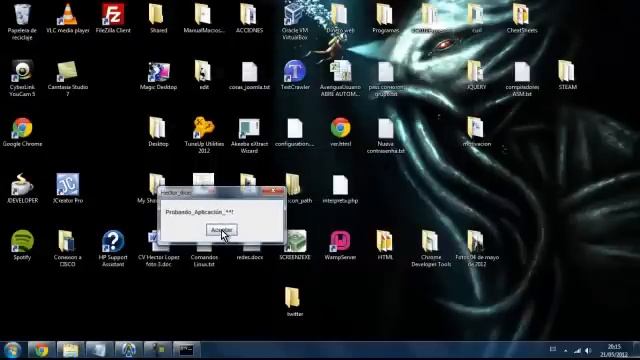Open Windows Explorer from the taskbar

(70, 350)
